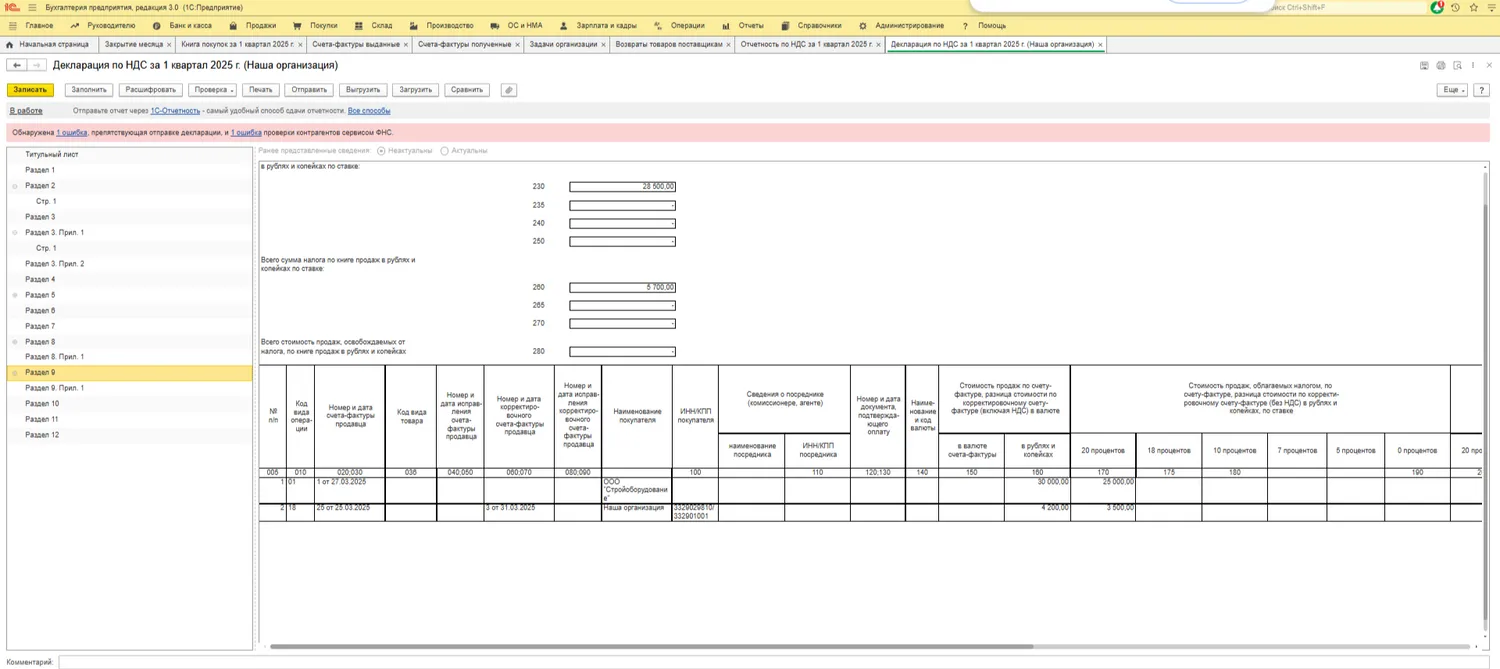Screen dimensions: 1500x669
Task: Select the Актуальны radio button
Action: [x=444, y=151]
